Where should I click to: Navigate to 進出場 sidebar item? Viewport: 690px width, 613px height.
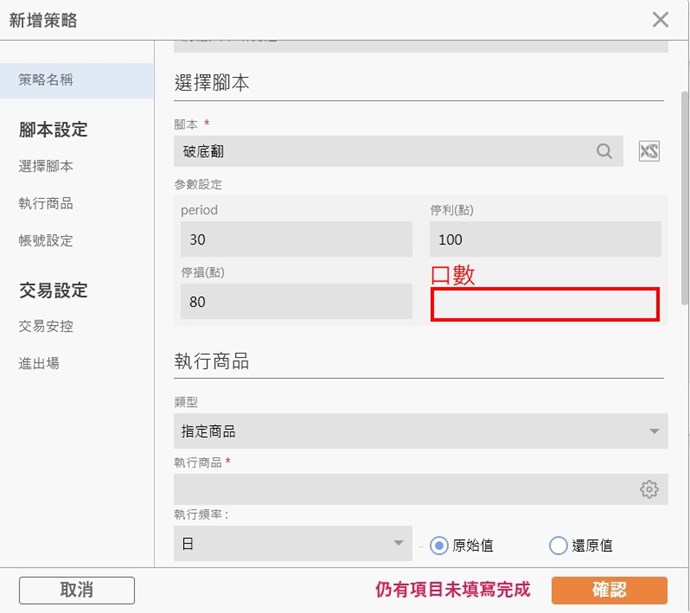39,363
